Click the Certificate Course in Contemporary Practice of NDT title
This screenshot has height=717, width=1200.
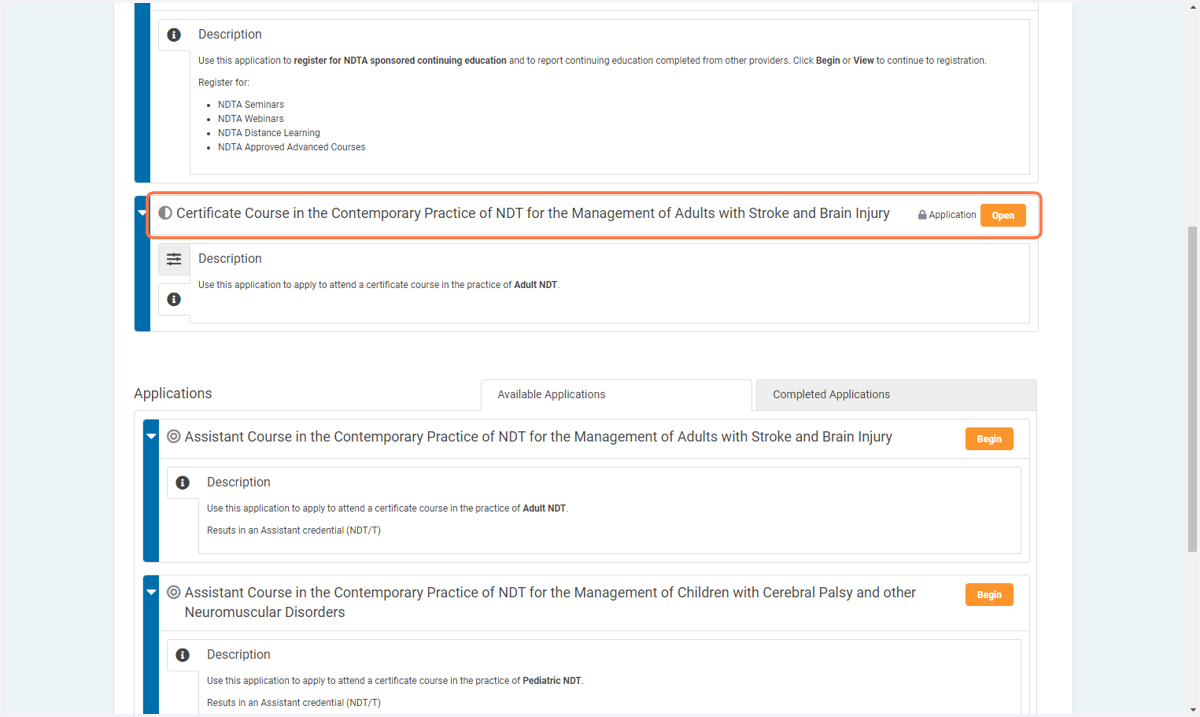[533, 214]
